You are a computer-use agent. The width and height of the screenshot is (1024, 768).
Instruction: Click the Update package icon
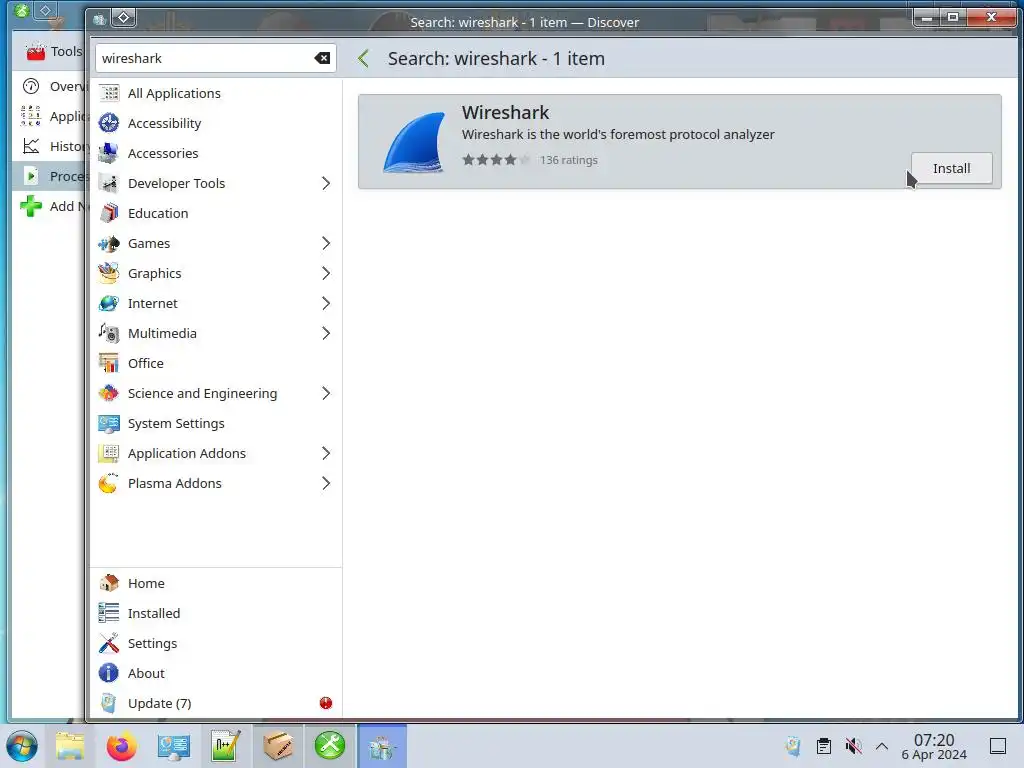coord(108,703)
